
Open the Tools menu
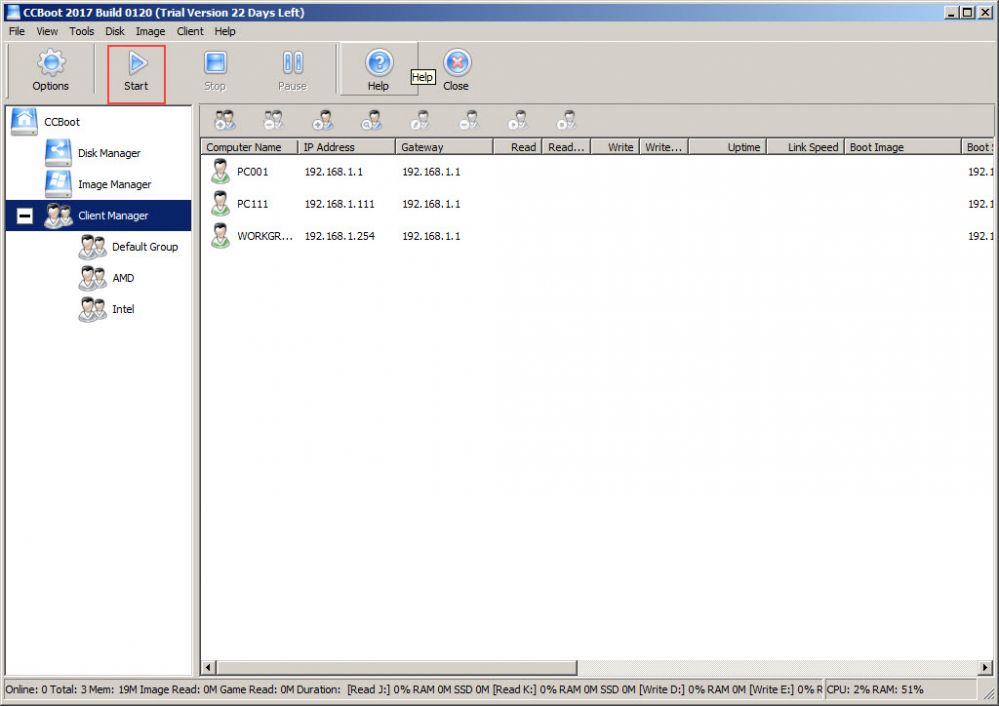(x=82, y=31)
